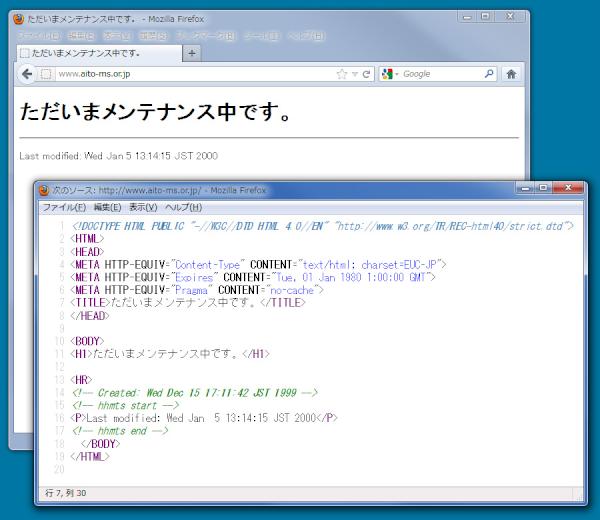Click the <H1> line in the source
Screen dimensions: 600x520
(170, 354)
